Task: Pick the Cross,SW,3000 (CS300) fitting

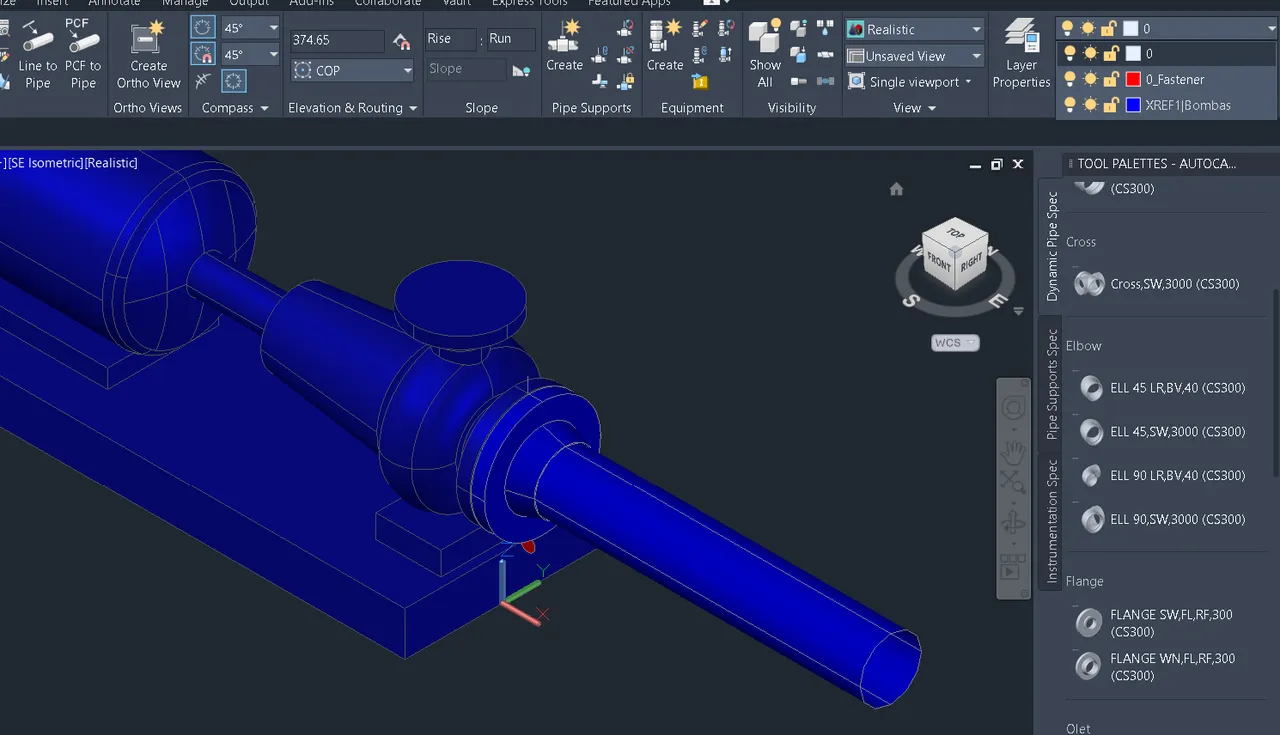Action: (1158, 284)
